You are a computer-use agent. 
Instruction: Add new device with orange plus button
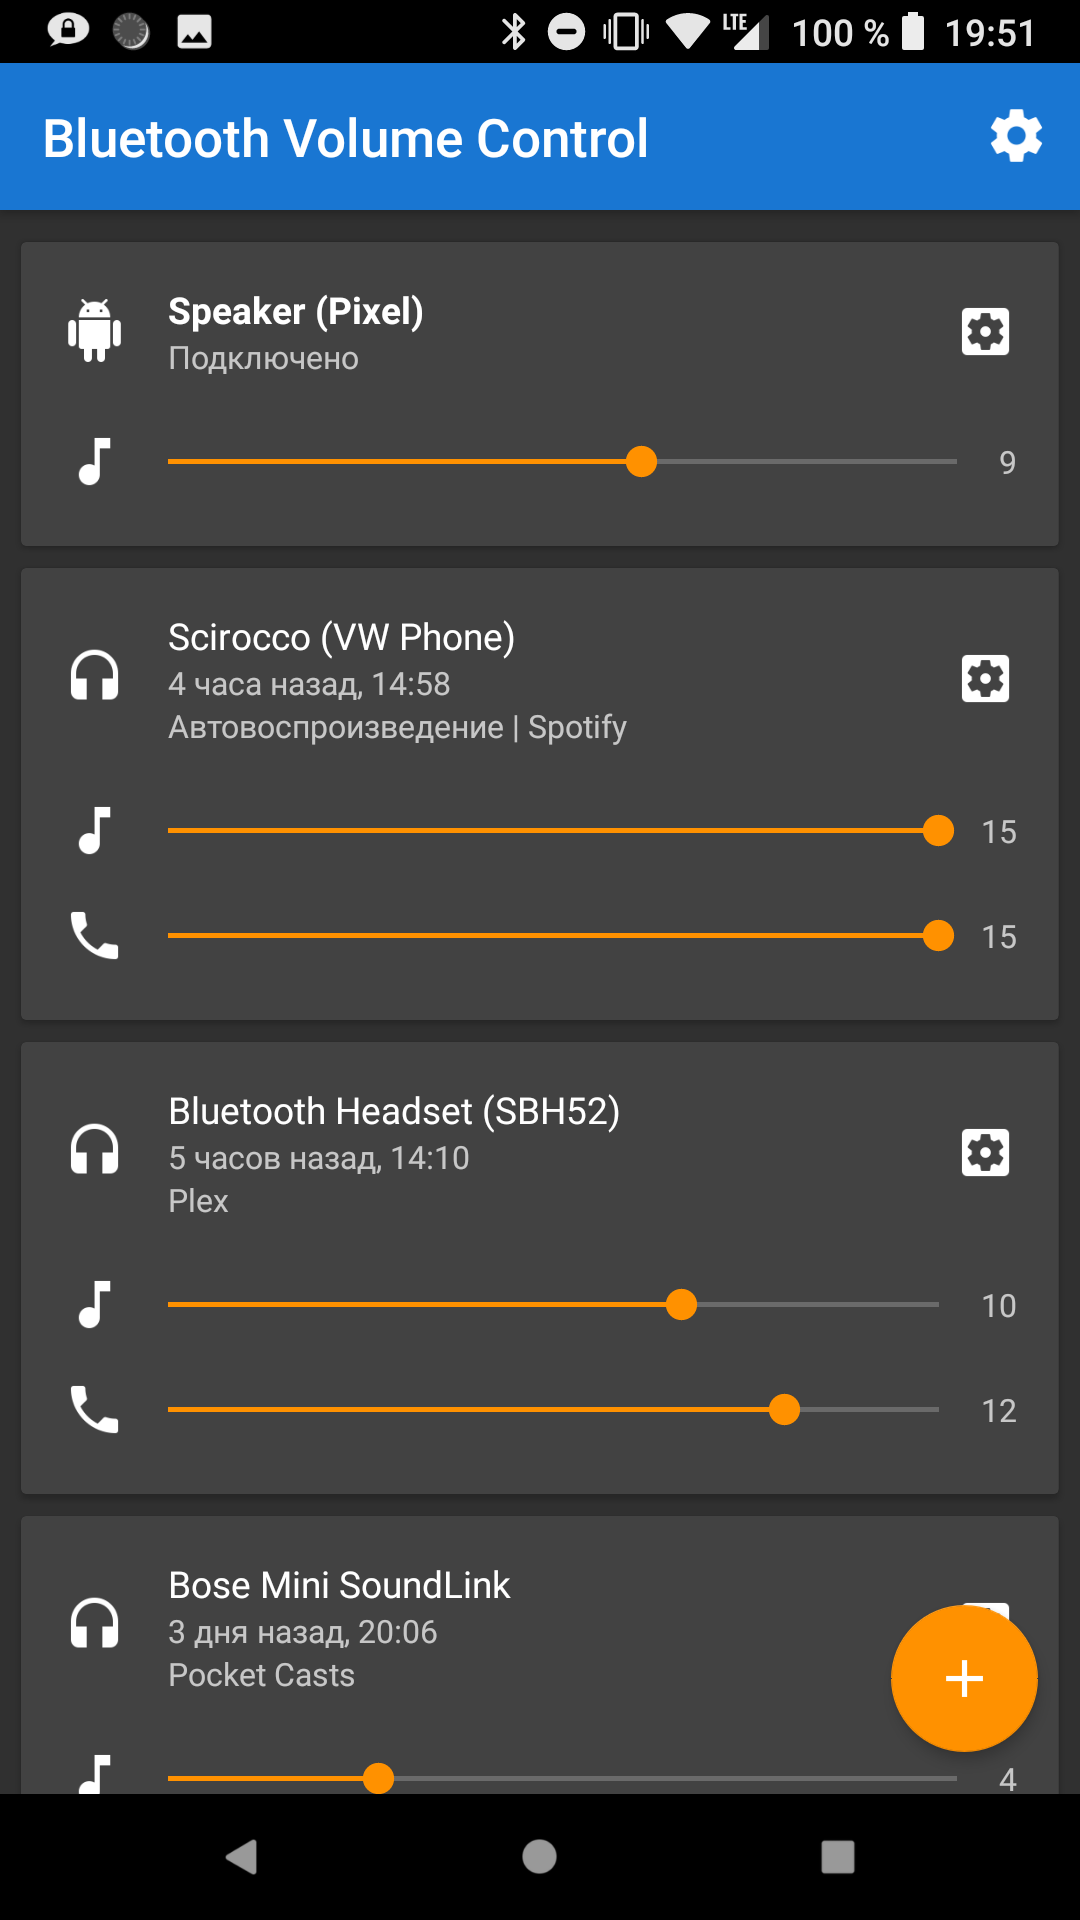point(964,1678)
